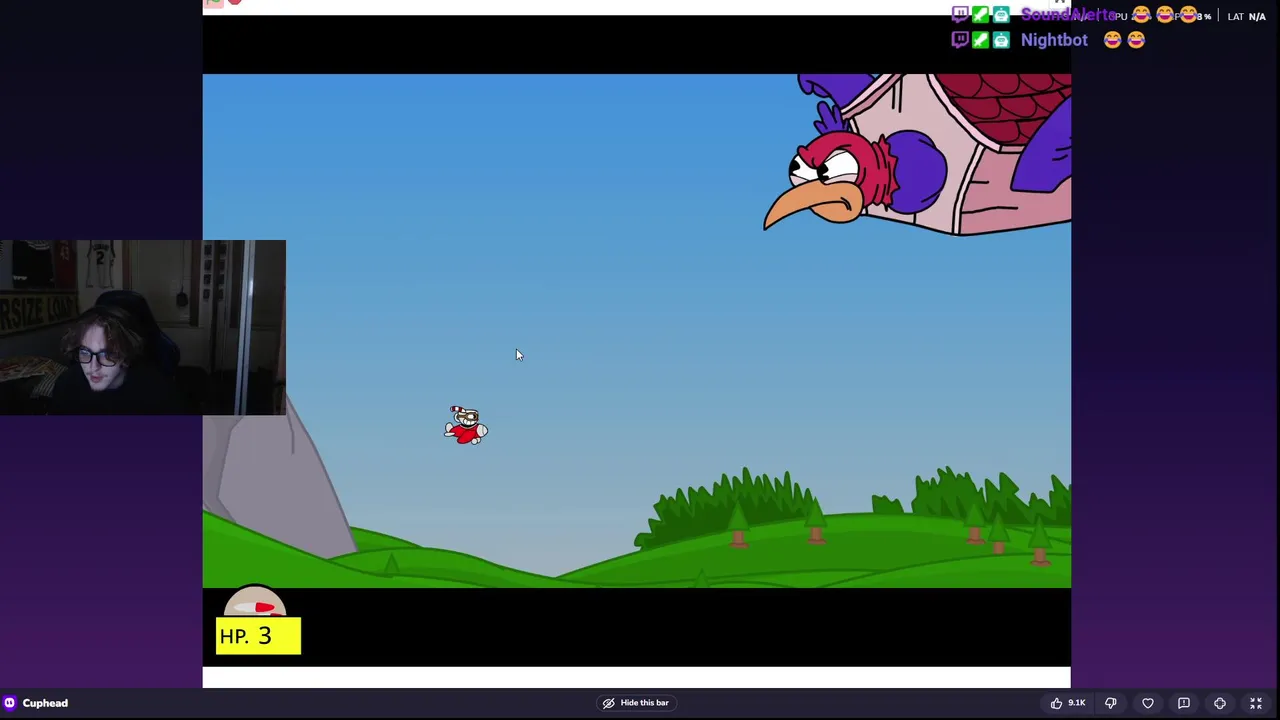Click the 9.1K like count

click(x=1077, y=703)
